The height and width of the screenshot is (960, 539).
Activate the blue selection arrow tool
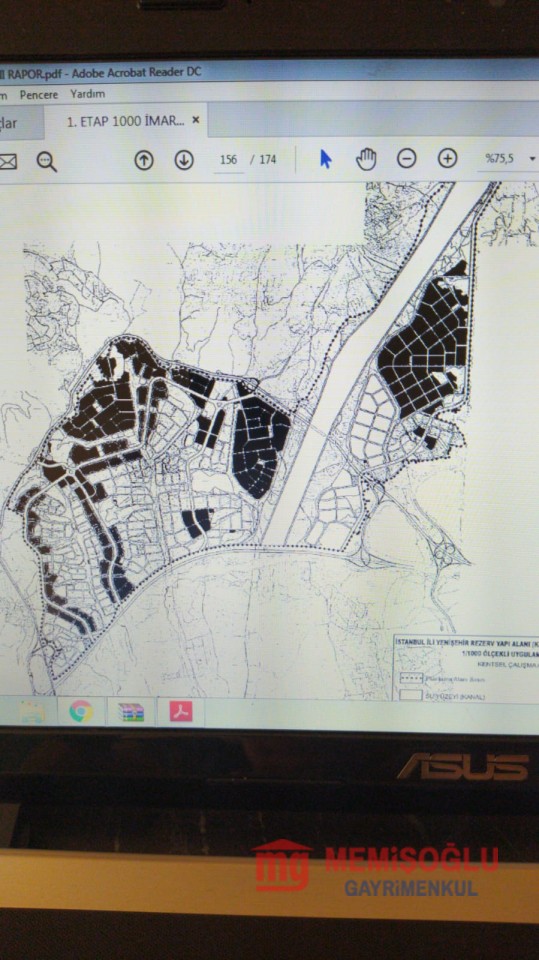tap(325, 159)
